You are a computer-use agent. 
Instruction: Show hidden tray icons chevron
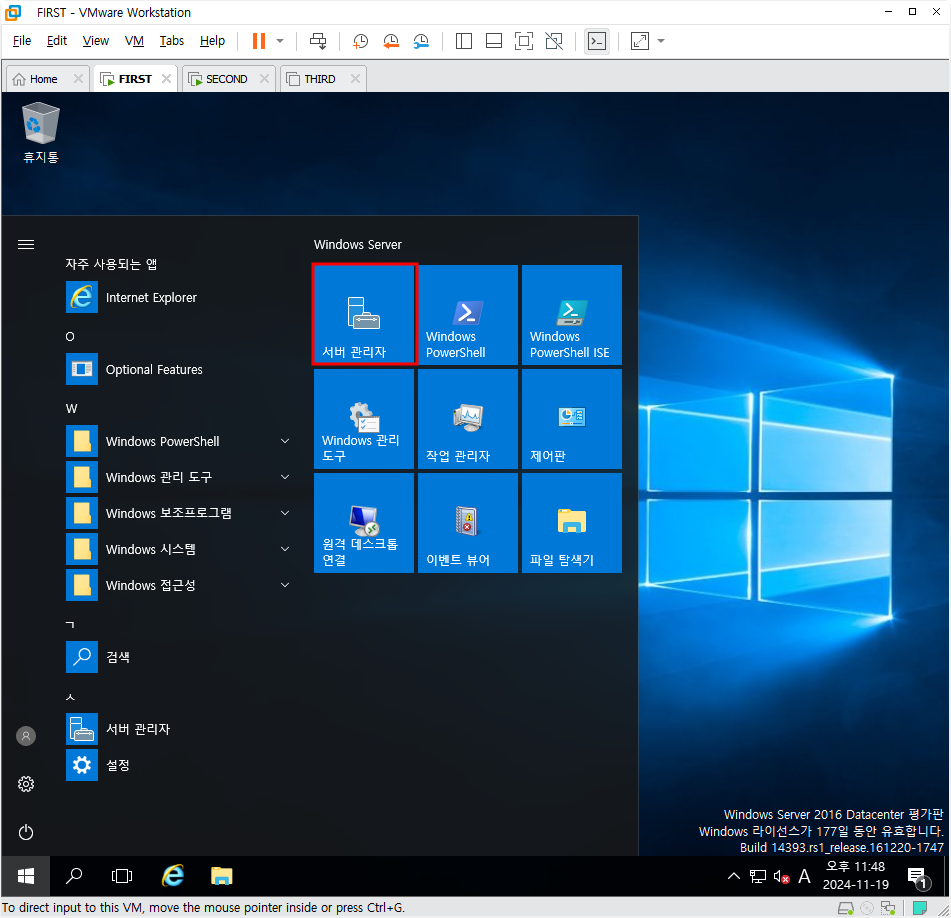point(734,876)
